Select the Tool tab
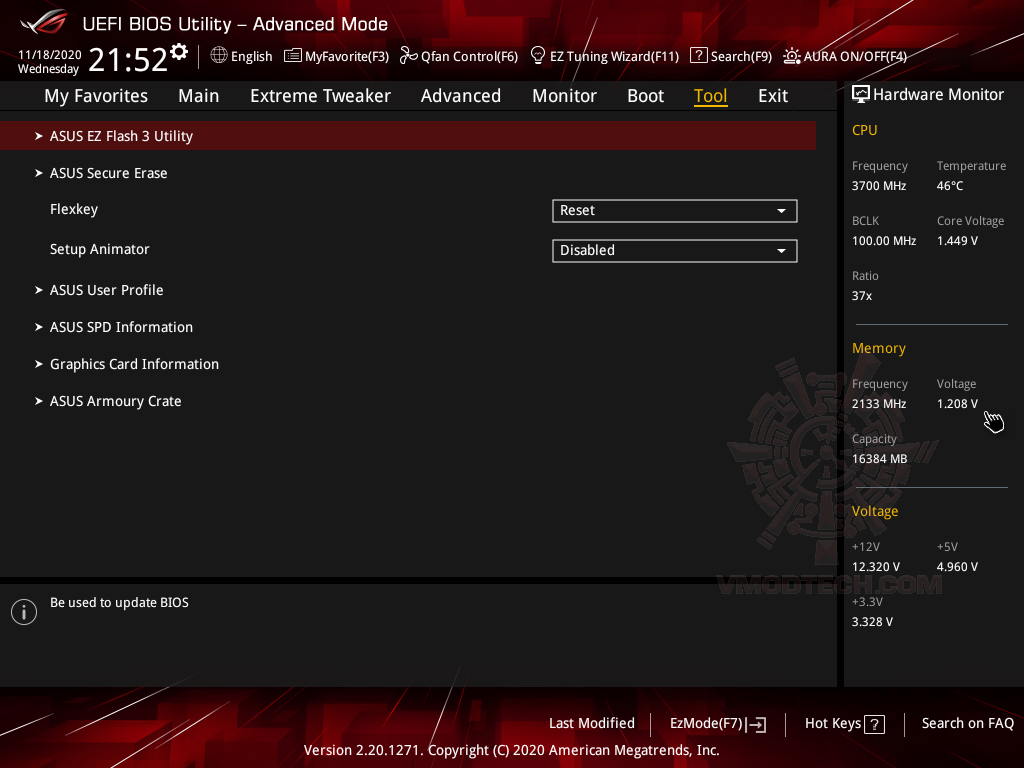 pos(711,96)
